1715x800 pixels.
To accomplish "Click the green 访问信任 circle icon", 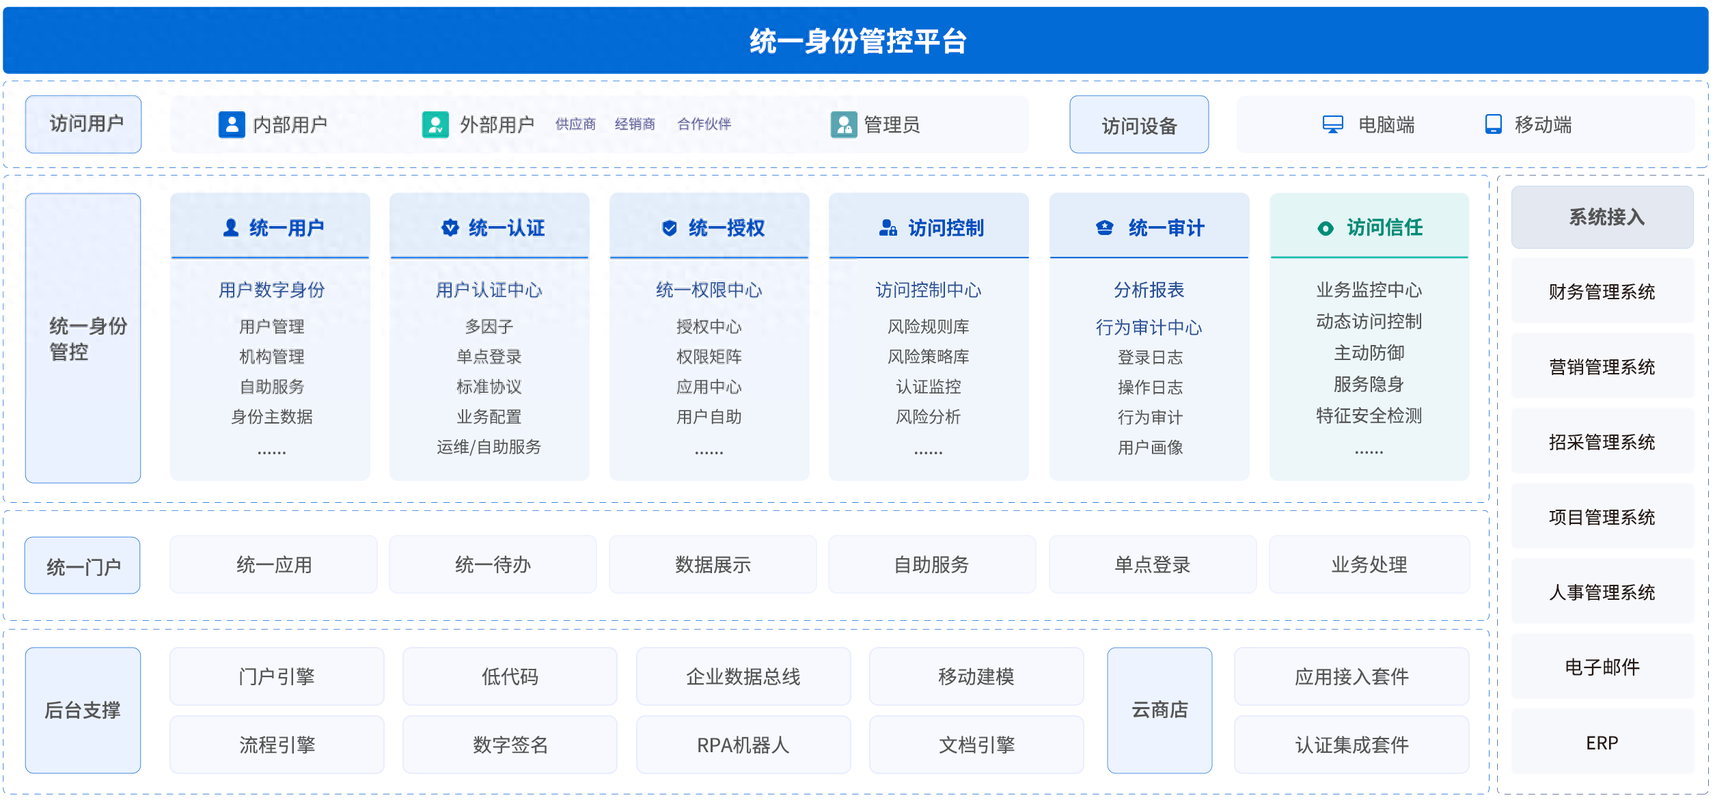I will 1325,228.
